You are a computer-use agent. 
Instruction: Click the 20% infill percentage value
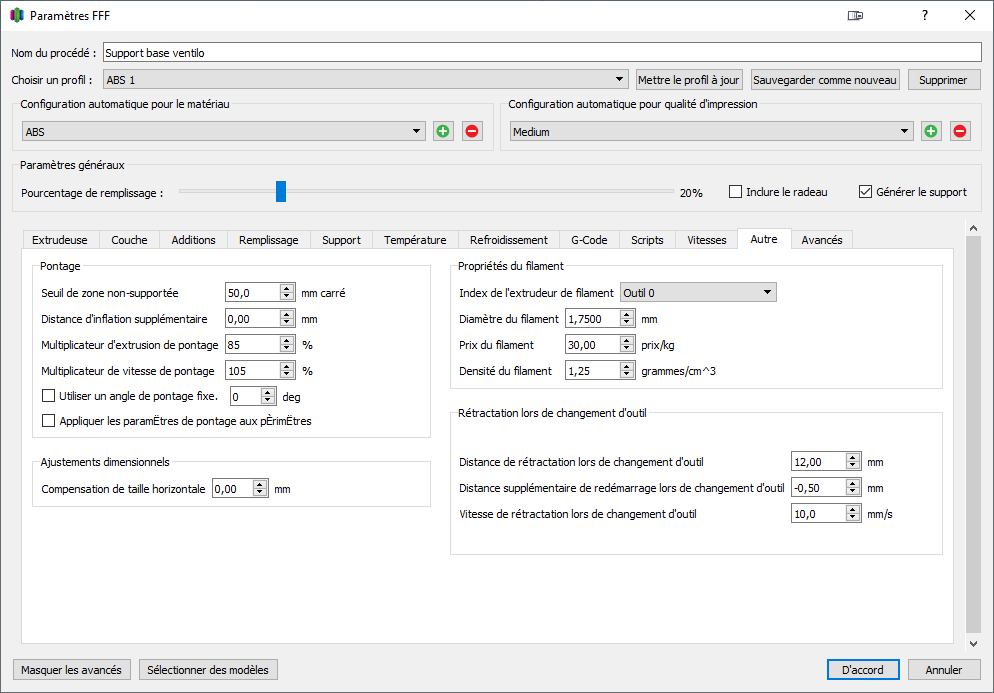click(691, 193)
